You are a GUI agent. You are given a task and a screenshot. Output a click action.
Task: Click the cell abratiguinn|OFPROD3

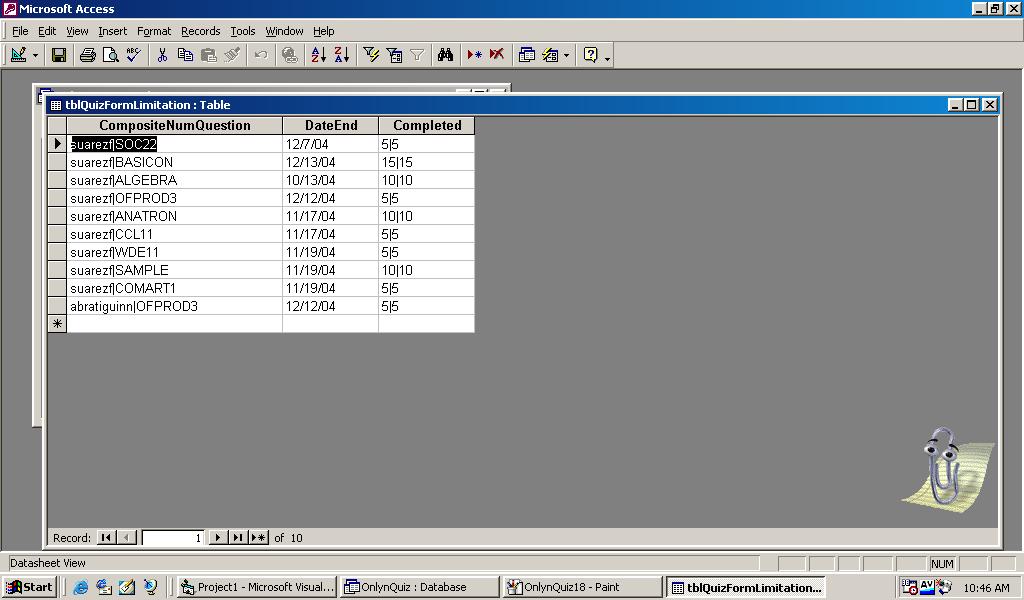click(174, 306)
